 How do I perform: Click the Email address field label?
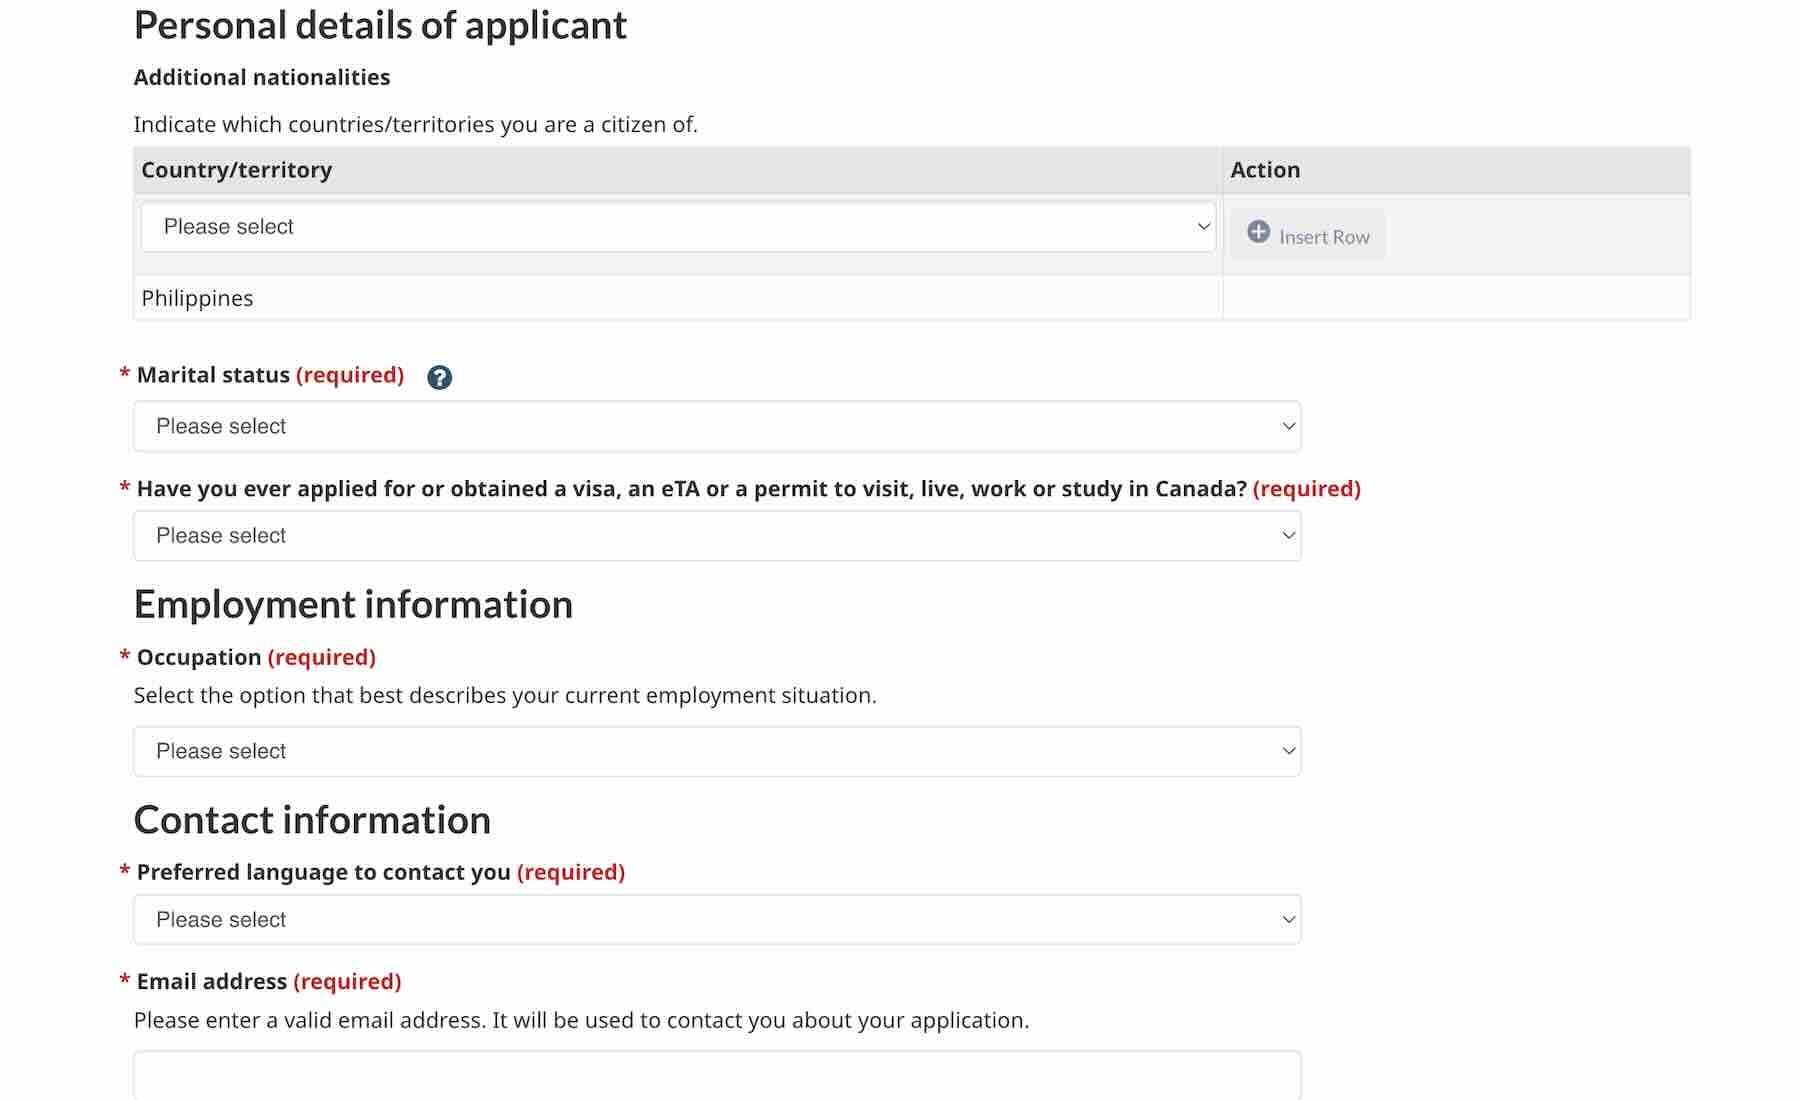point(212,982)
